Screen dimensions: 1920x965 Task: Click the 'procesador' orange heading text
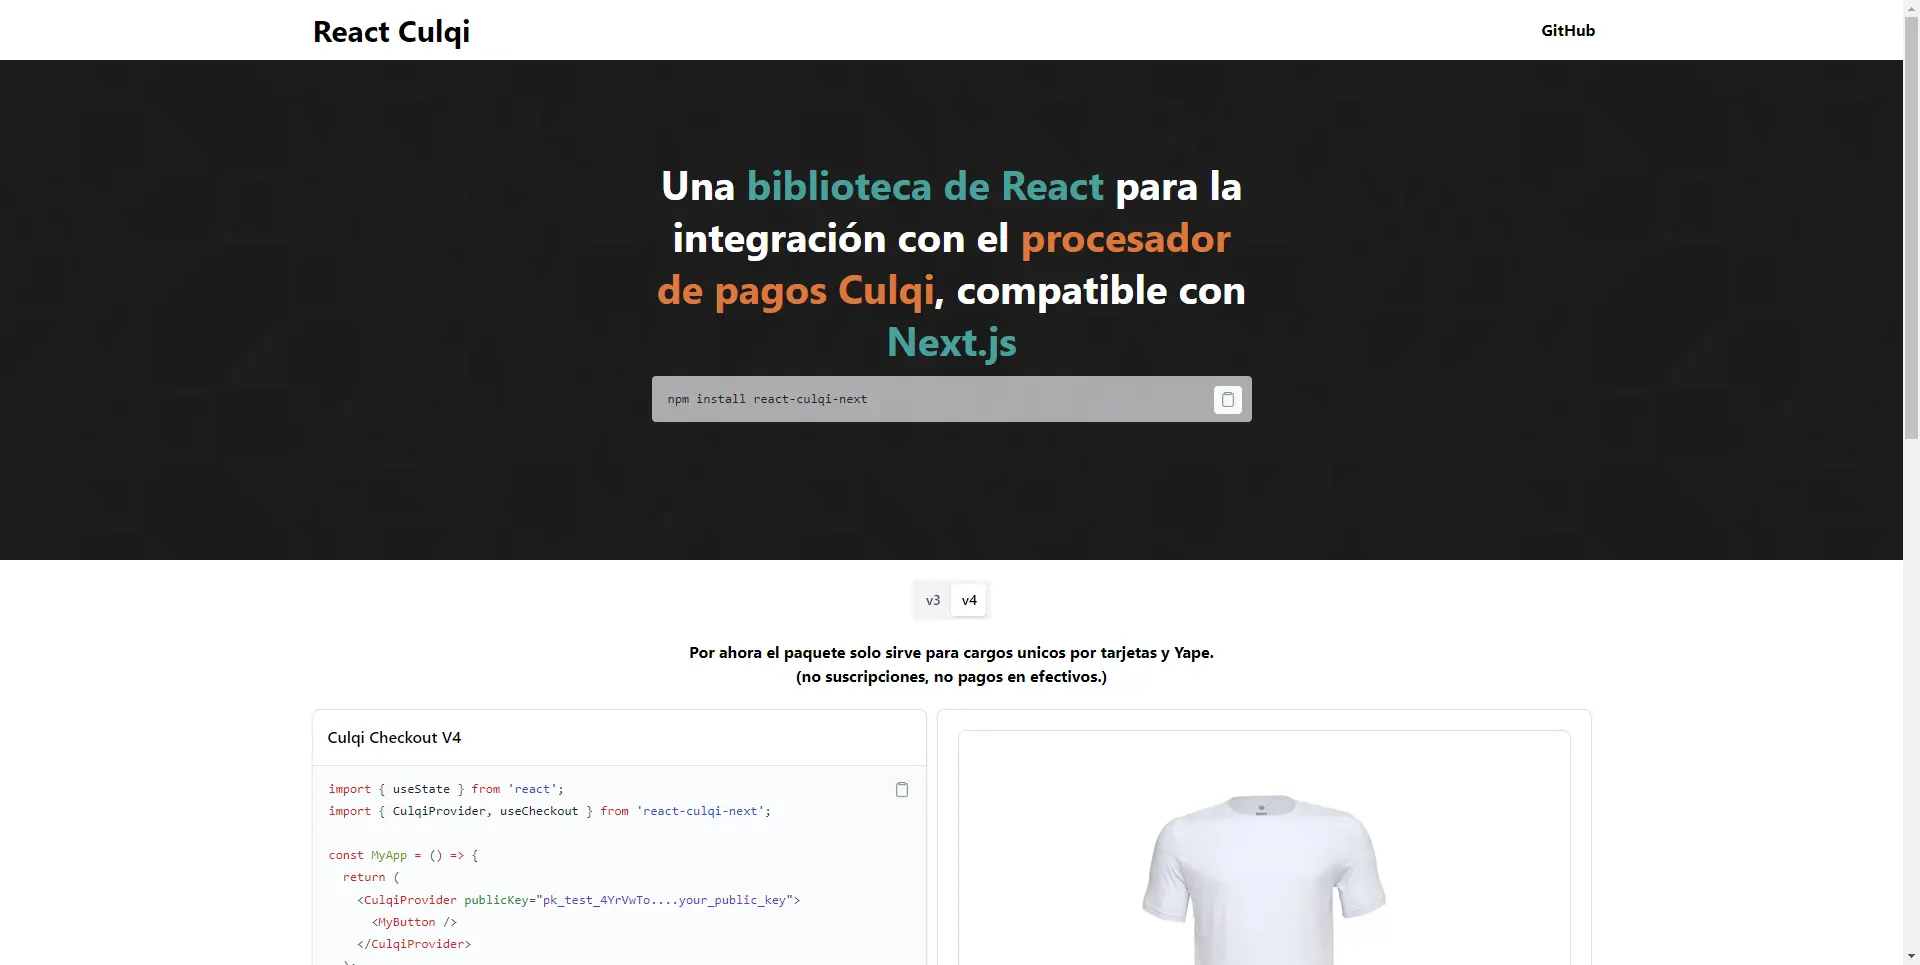pos(1125,239)
